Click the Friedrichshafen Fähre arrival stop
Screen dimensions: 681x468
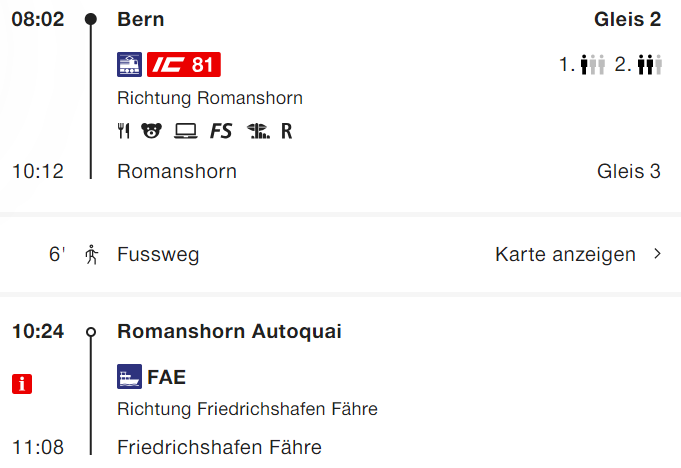click(x=219, y=447)
